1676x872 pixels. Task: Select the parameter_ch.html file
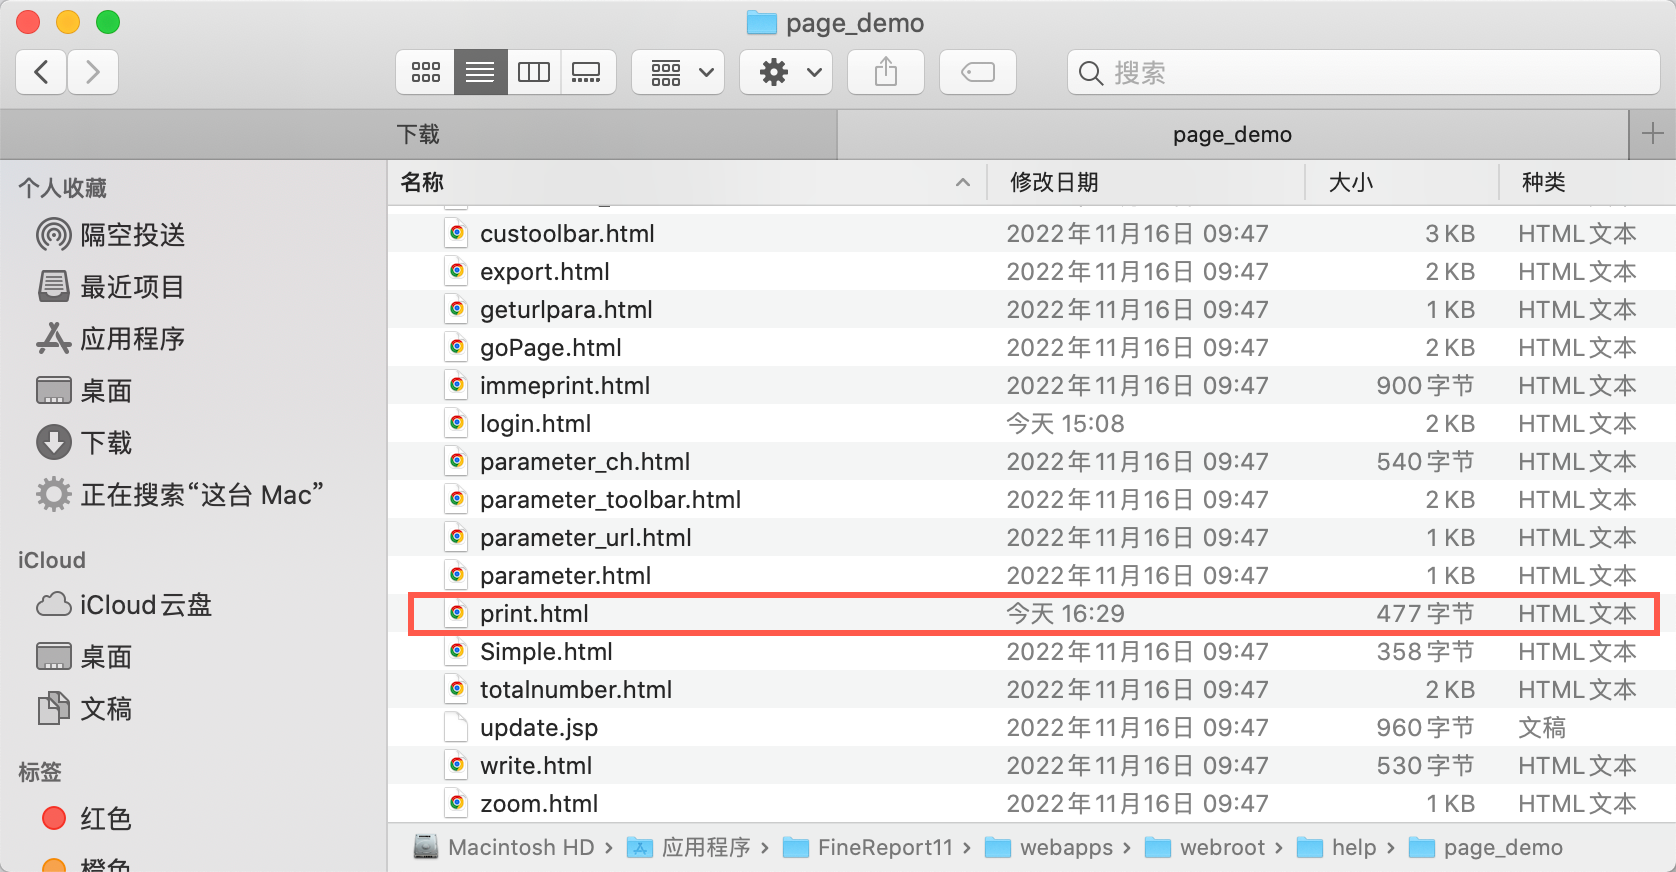pos(1032,461)
